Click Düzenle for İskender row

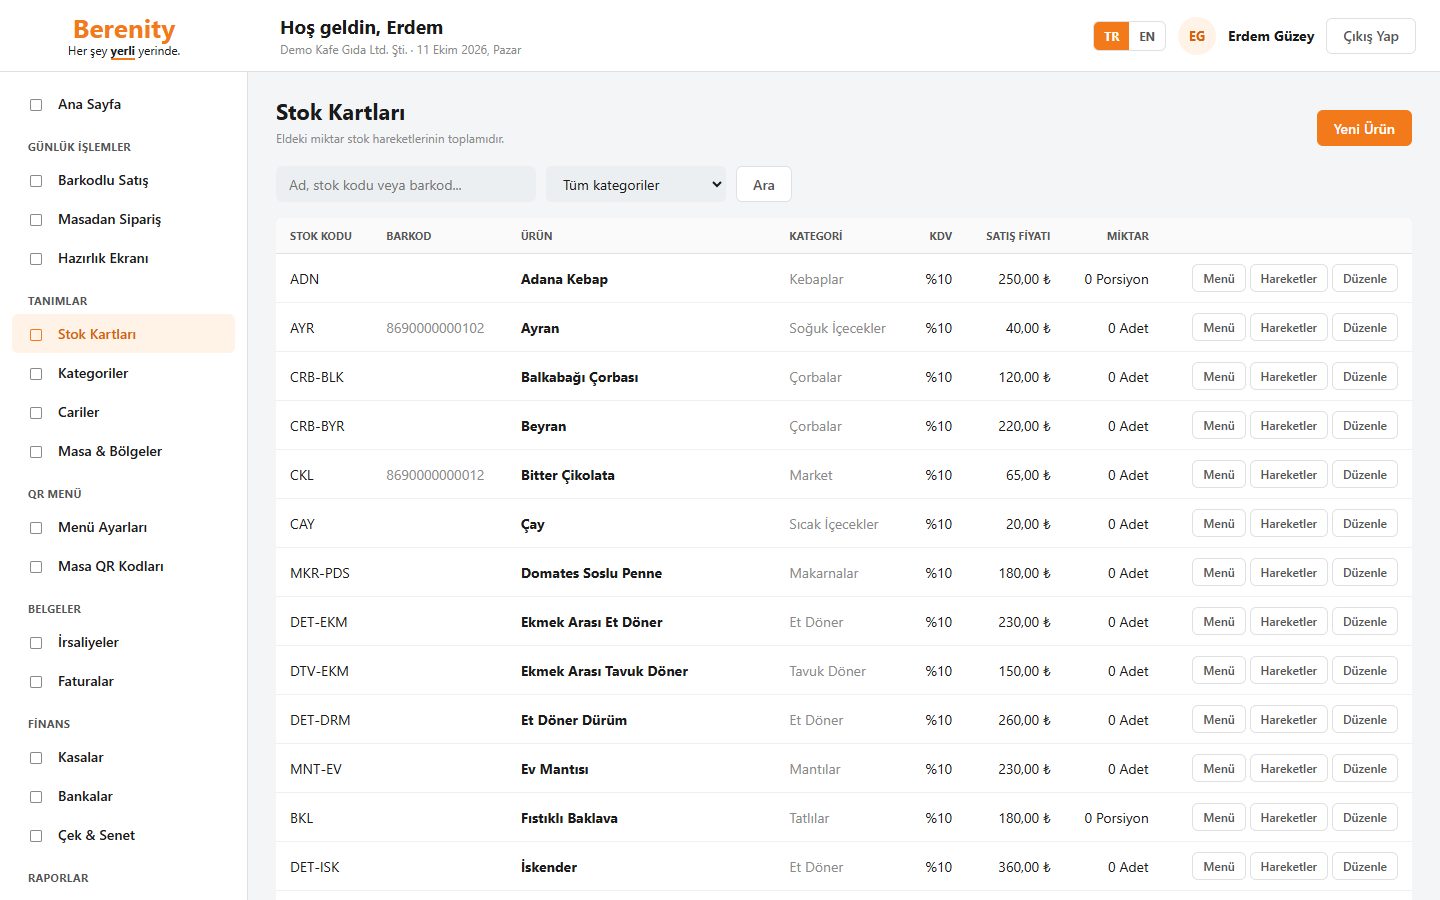[x=1365, y=867]
